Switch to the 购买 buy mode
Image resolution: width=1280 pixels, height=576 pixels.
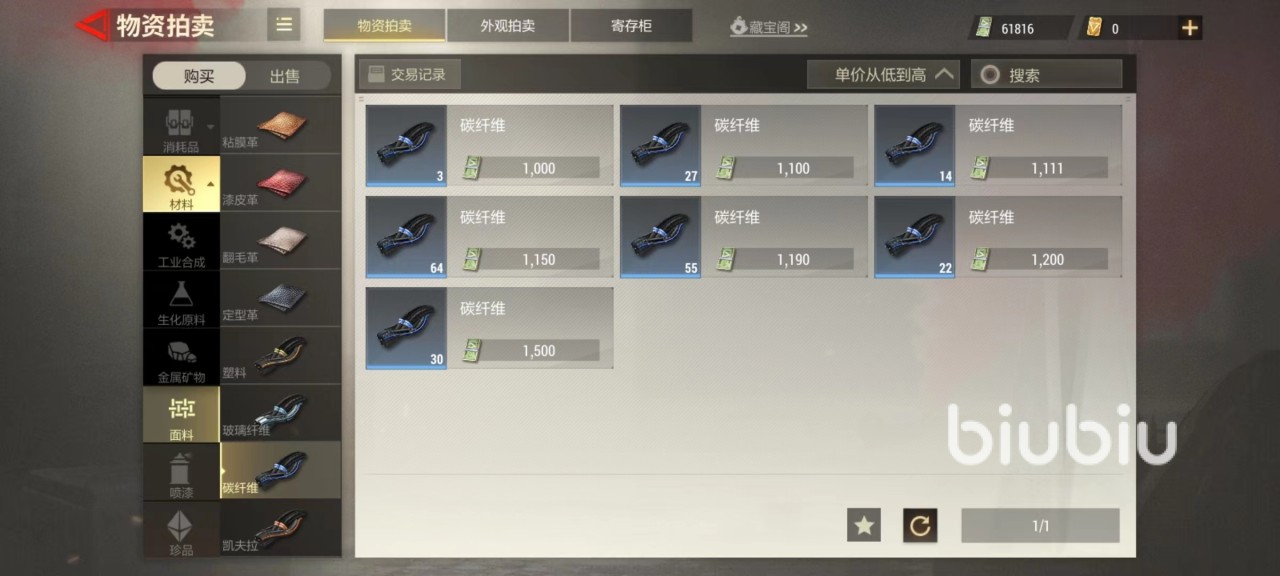point(199,76)
